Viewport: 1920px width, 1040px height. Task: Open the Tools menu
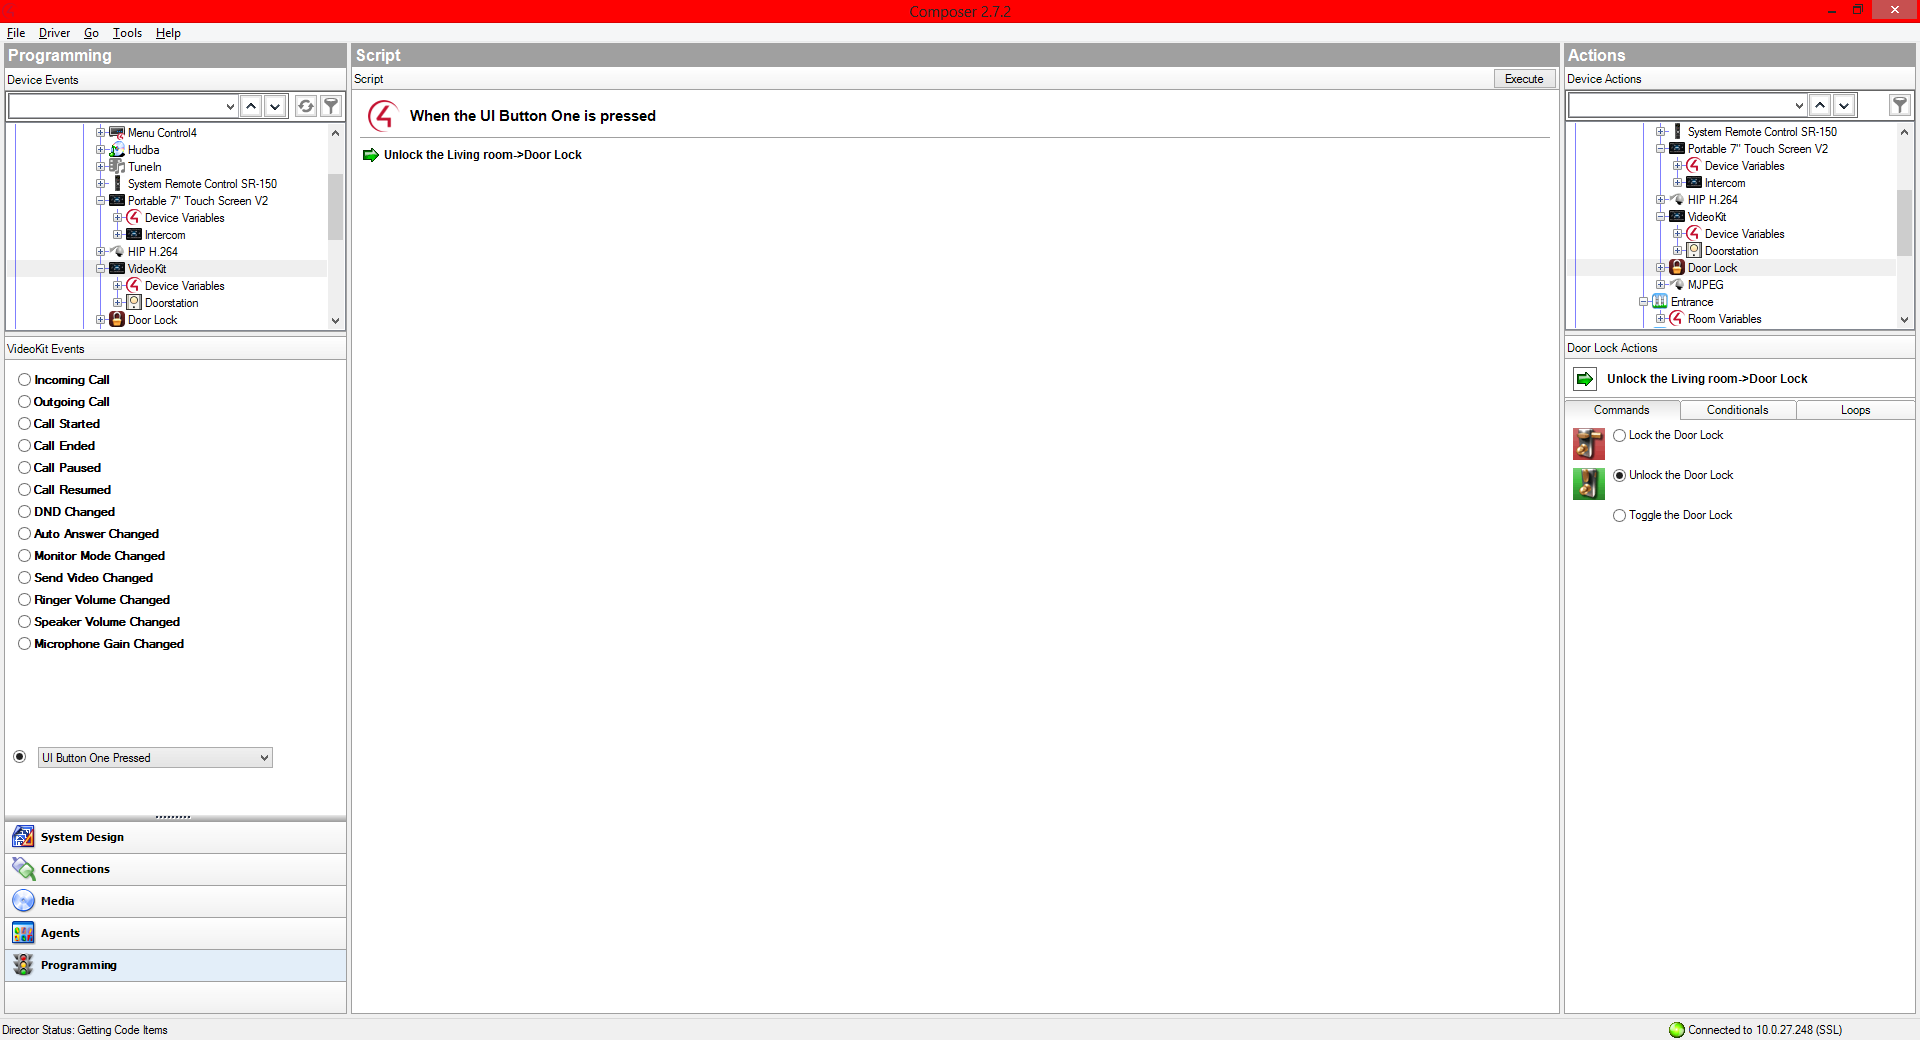click(127, 33)
